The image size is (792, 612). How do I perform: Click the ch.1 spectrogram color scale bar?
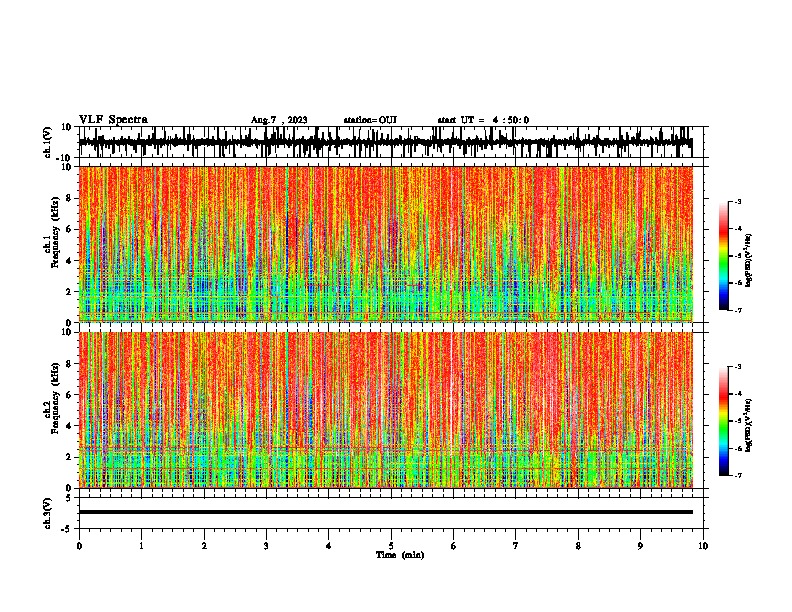click(723, 256)
